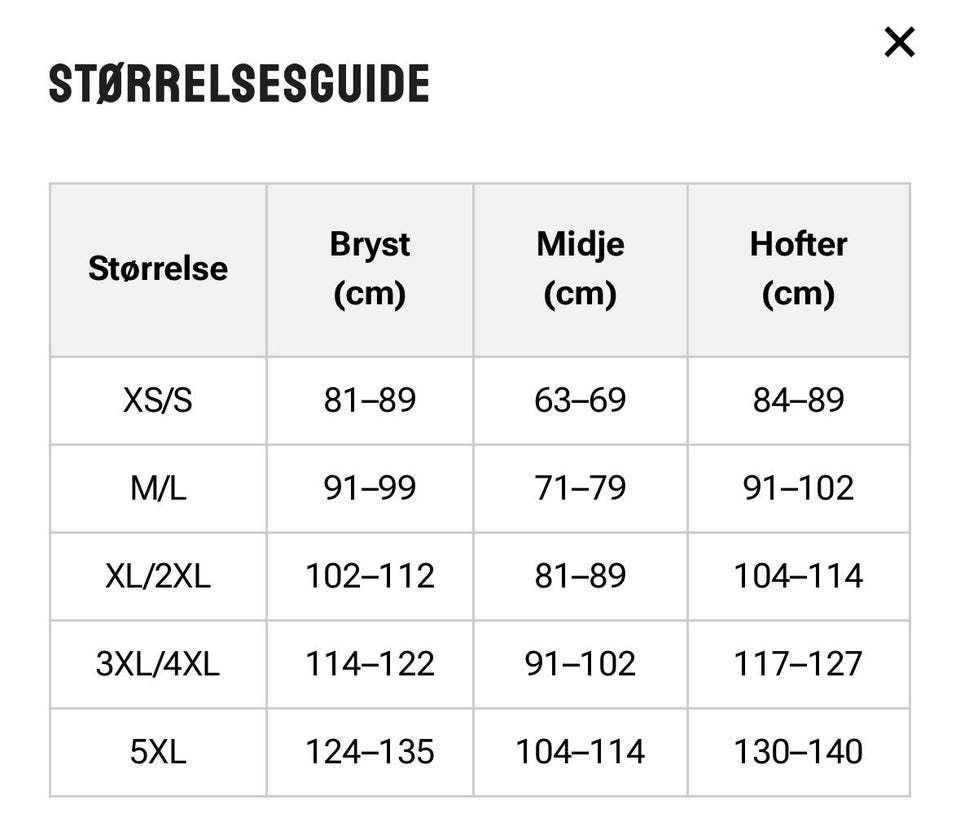Click the 104–114 hips cell for XL/2XL

click(798, 576)
